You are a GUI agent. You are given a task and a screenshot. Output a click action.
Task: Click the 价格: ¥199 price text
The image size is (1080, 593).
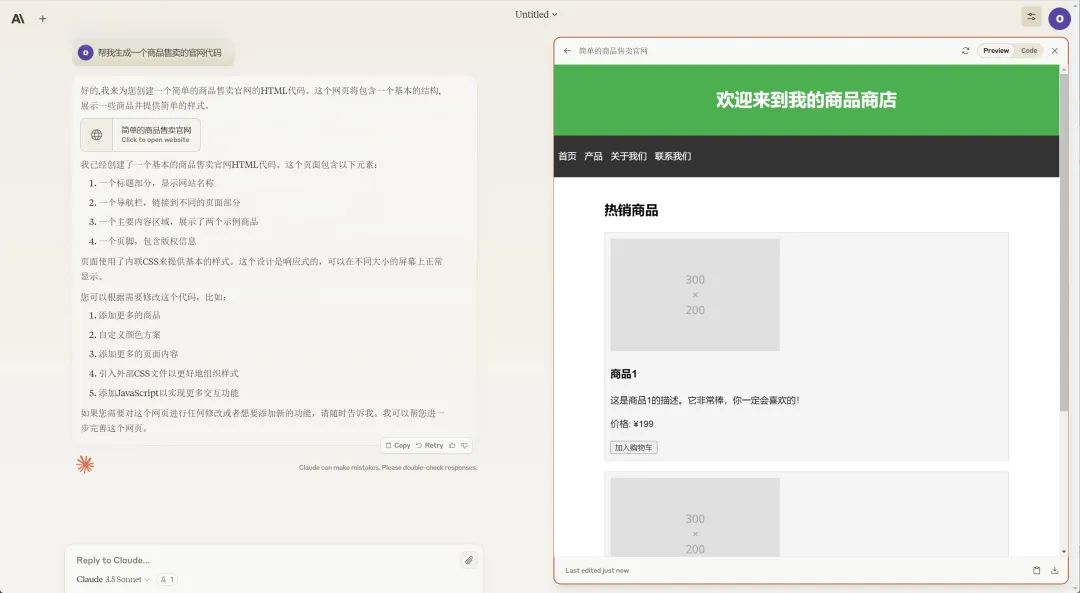[632, 424]
